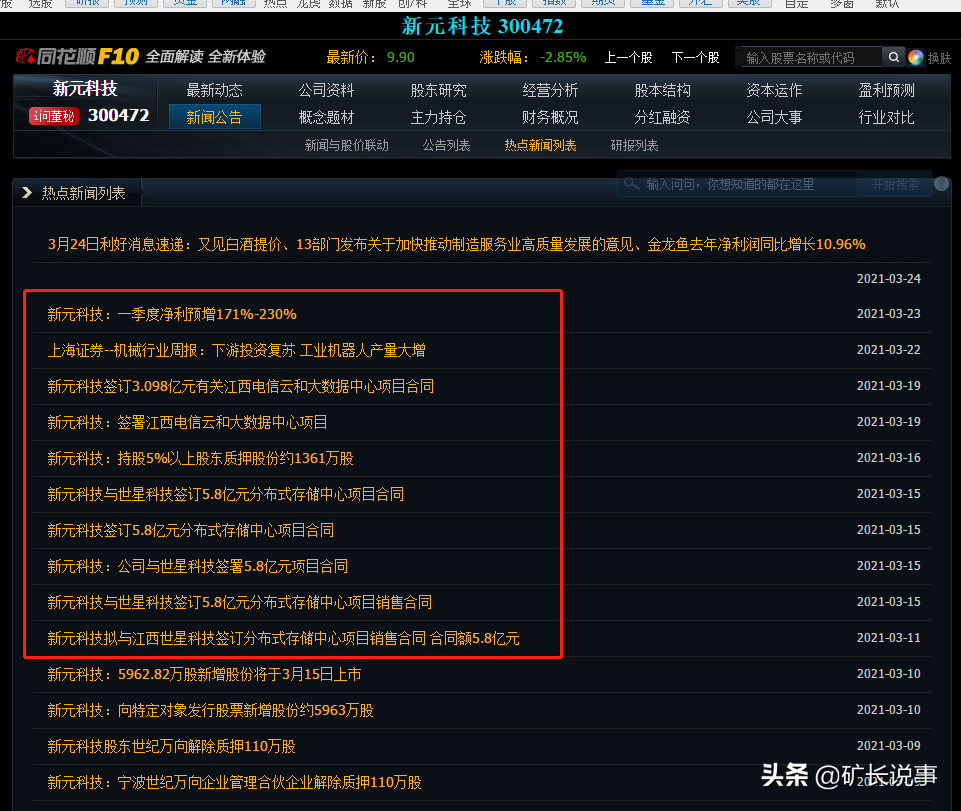Select 行业对比 tab
Viewport: 961px width, 811px height.
pos(886,117)
